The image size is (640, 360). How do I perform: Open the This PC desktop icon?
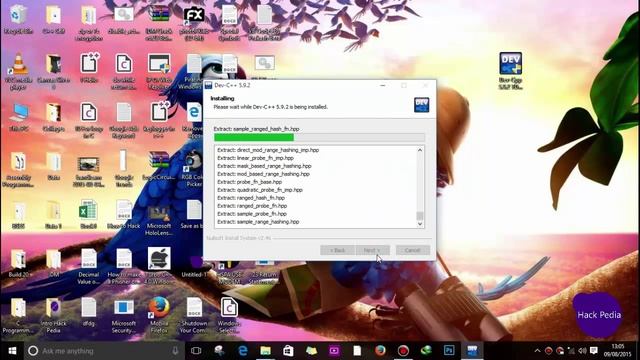tap(18, 118)
